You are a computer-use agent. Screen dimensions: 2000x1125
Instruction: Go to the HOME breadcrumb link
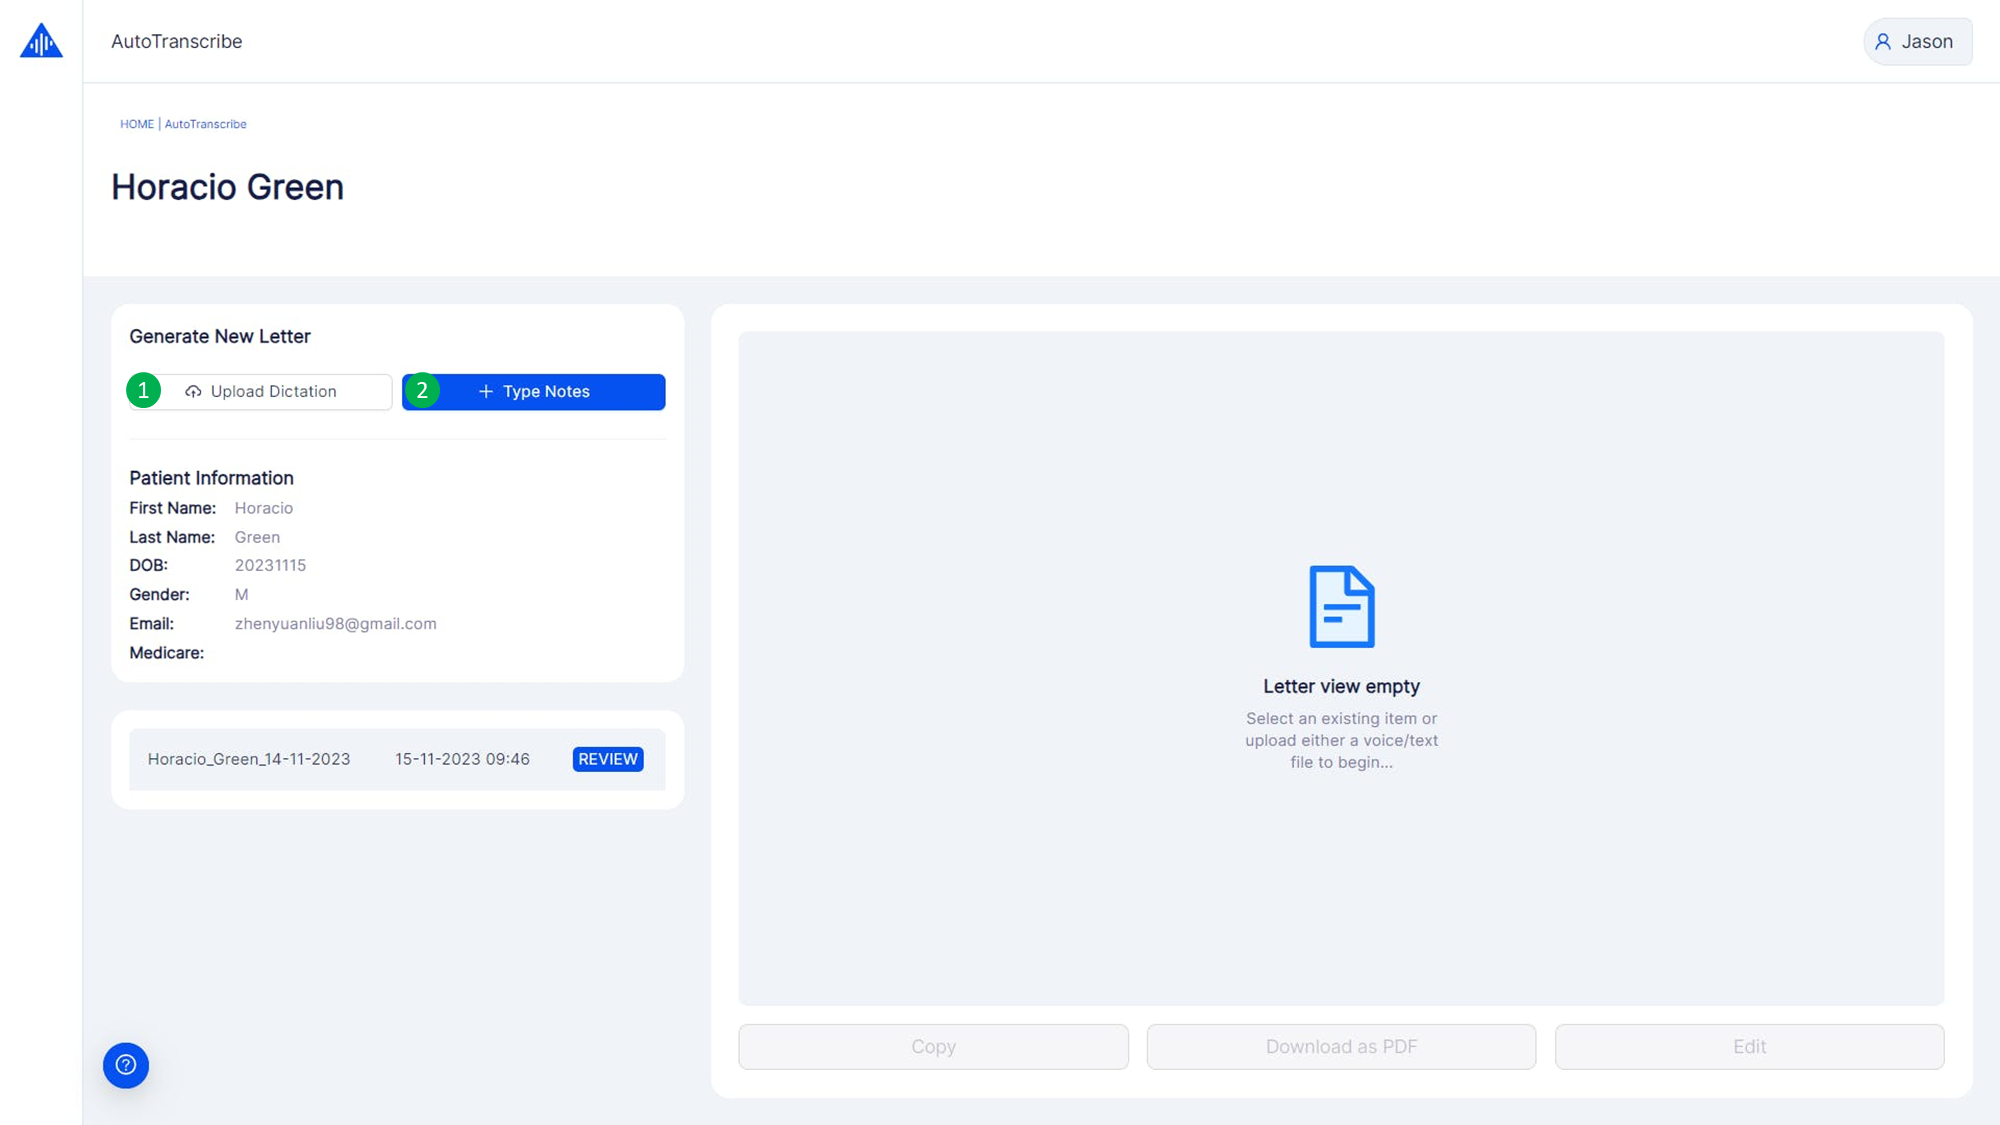(x=137, y=124)
